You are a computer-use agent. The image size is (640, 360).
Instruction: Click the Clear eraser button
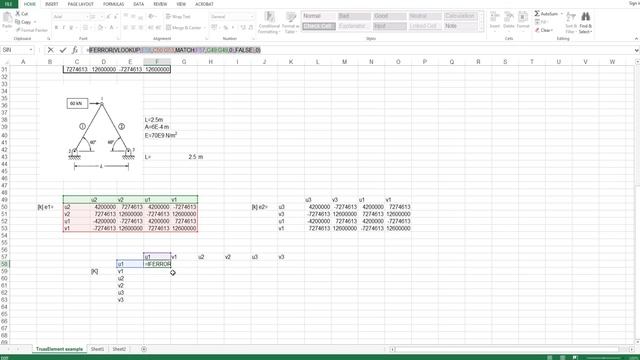click(x=544, y=30)
